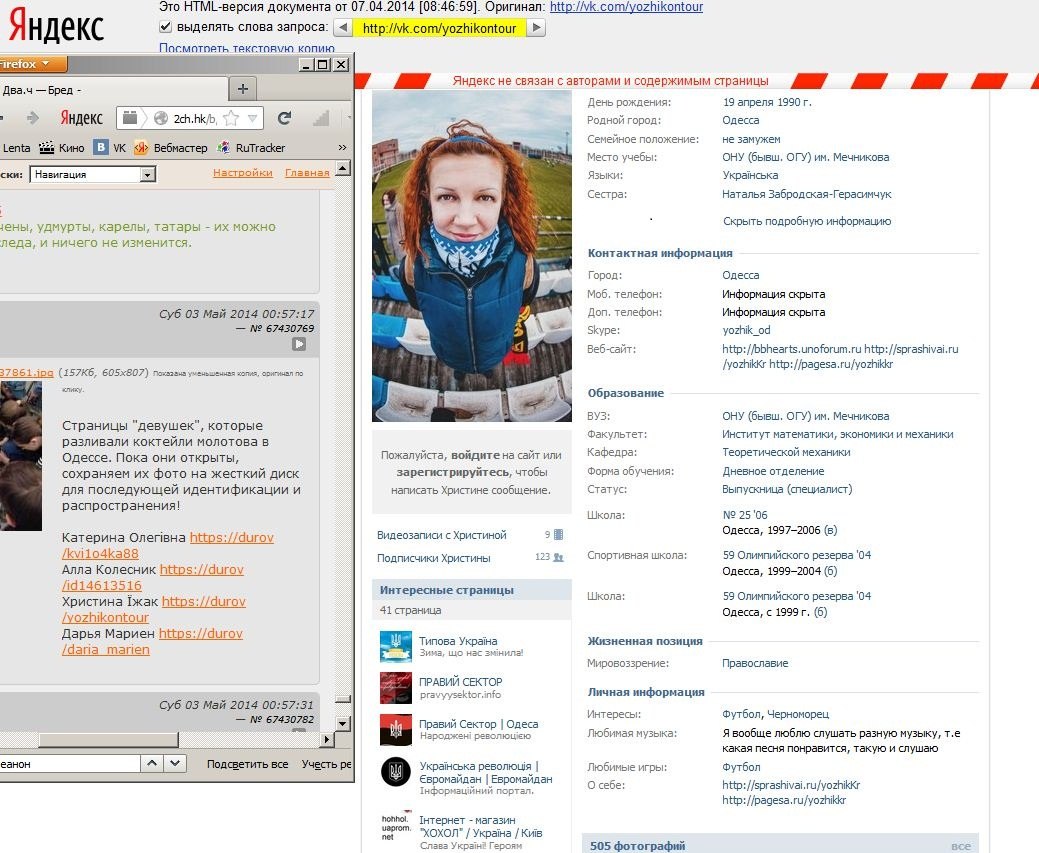1039x853 pixels.
Task: Expand the address bar history arrow
Action: [x=252, y=118]
